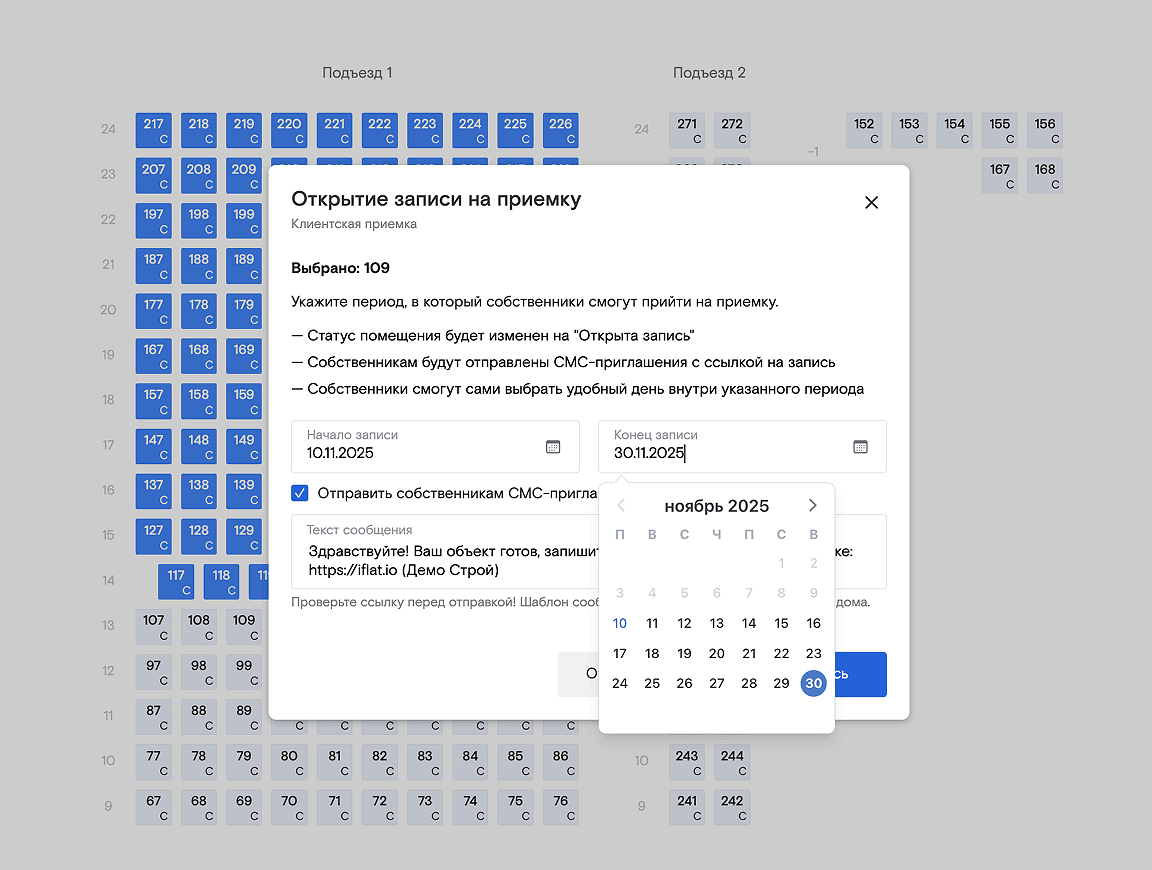Screen dimensions: 1152x870
Task: Click apartment tile 244 in Подъезд 2
Action: click(x=732, y=762)
